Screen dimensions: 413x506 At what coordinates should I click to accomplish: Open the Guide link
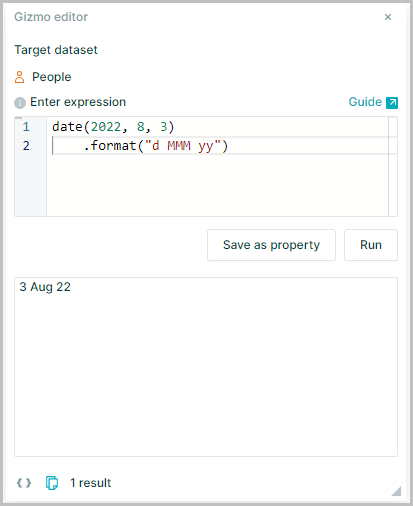click(365, 102)
